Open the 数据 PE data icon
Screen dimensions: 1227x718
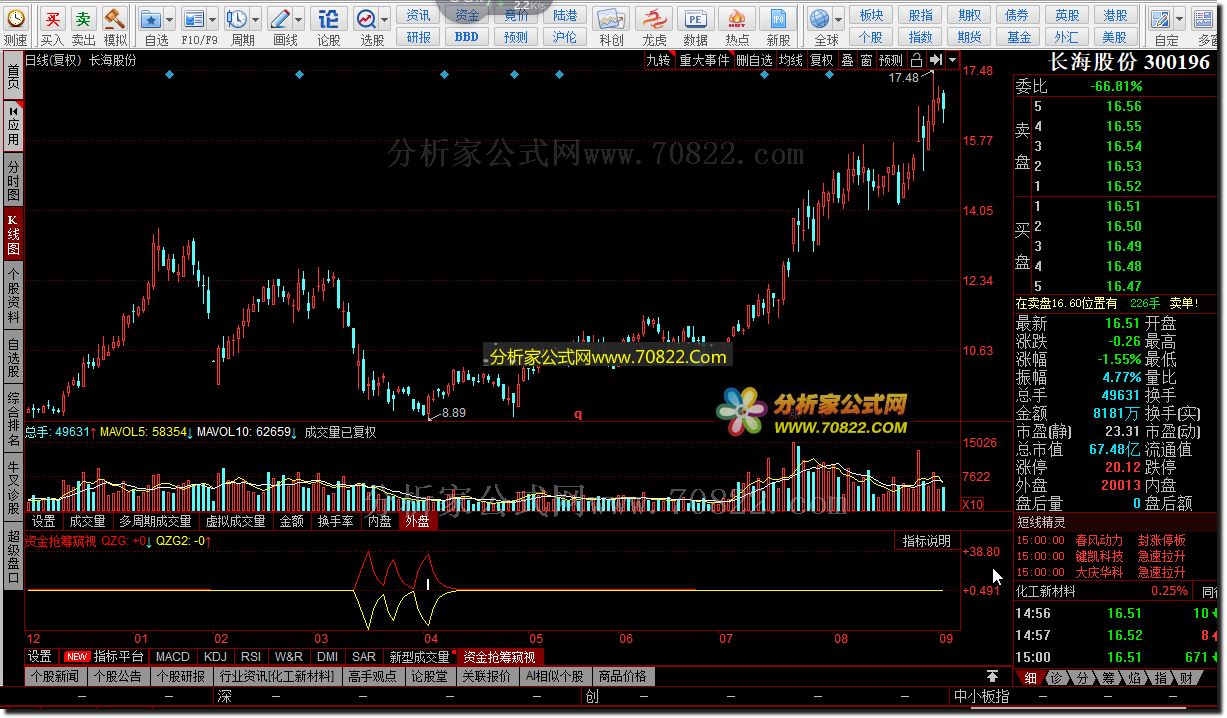coord(695,18)
